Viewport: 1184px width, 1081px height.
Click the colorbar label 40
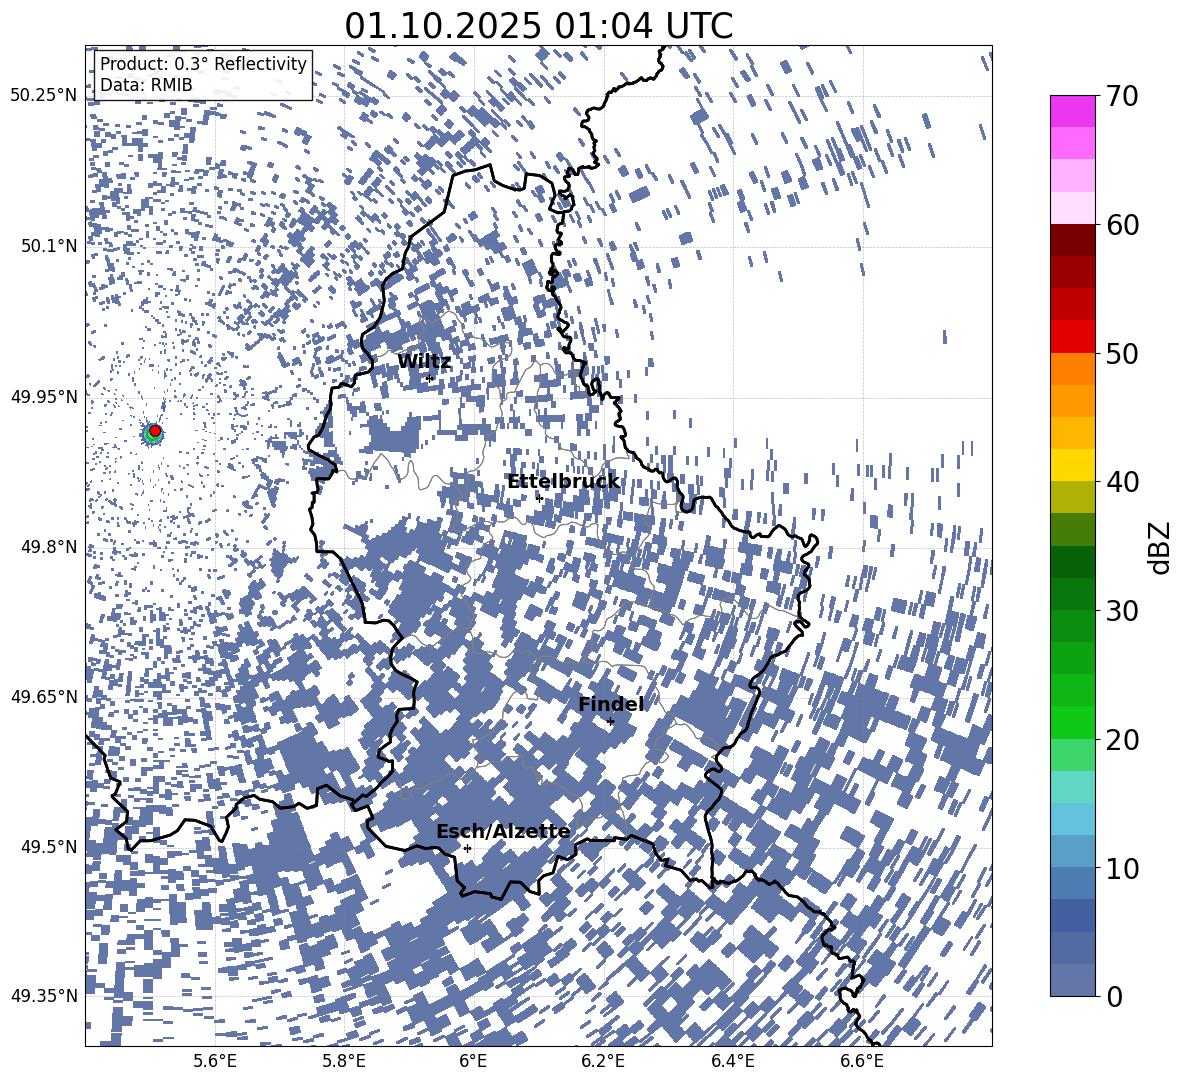[x=1122, y=482]
